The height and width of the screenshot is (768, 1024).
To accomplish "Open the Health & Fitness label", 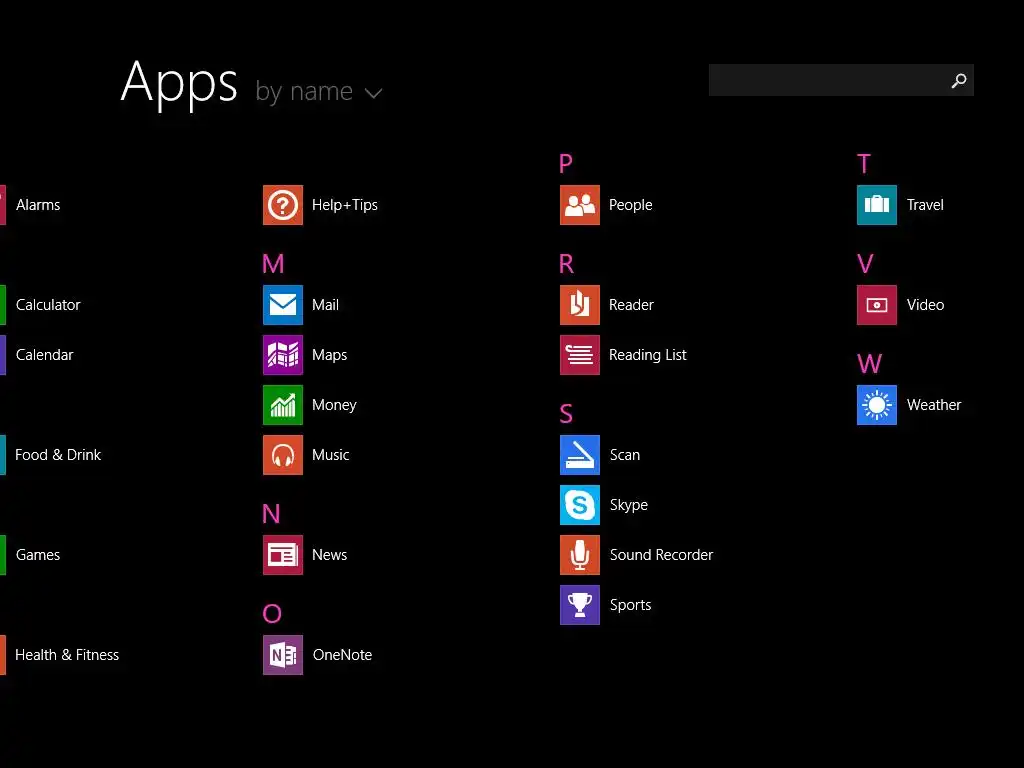I will tap(67, 655).
